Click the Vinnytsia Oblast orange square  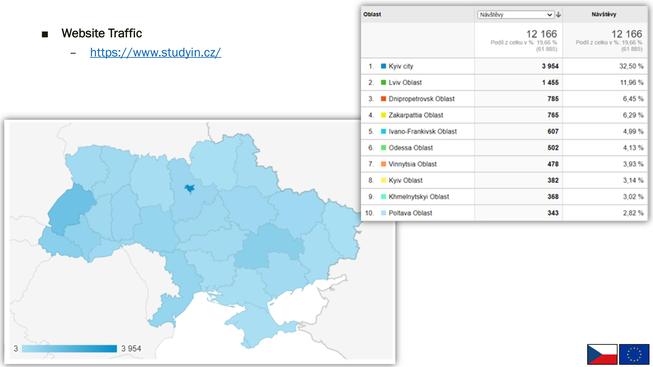[x=384, y=164]
